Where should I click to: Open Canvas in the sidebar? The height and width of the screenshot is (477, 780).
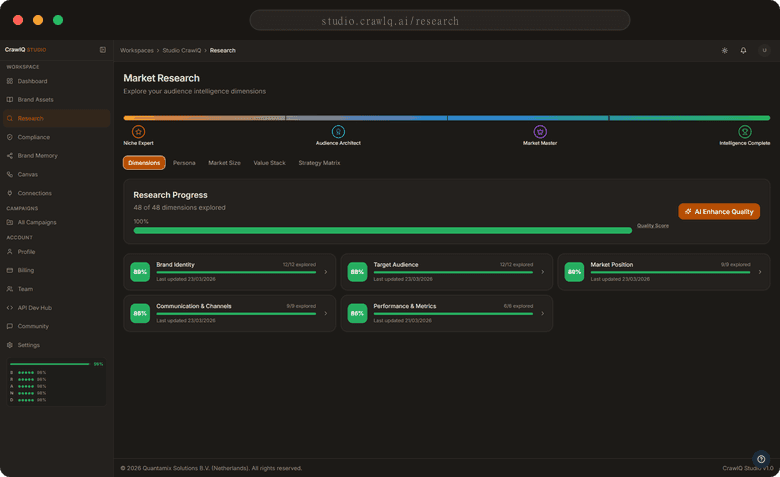click(56, 175)
